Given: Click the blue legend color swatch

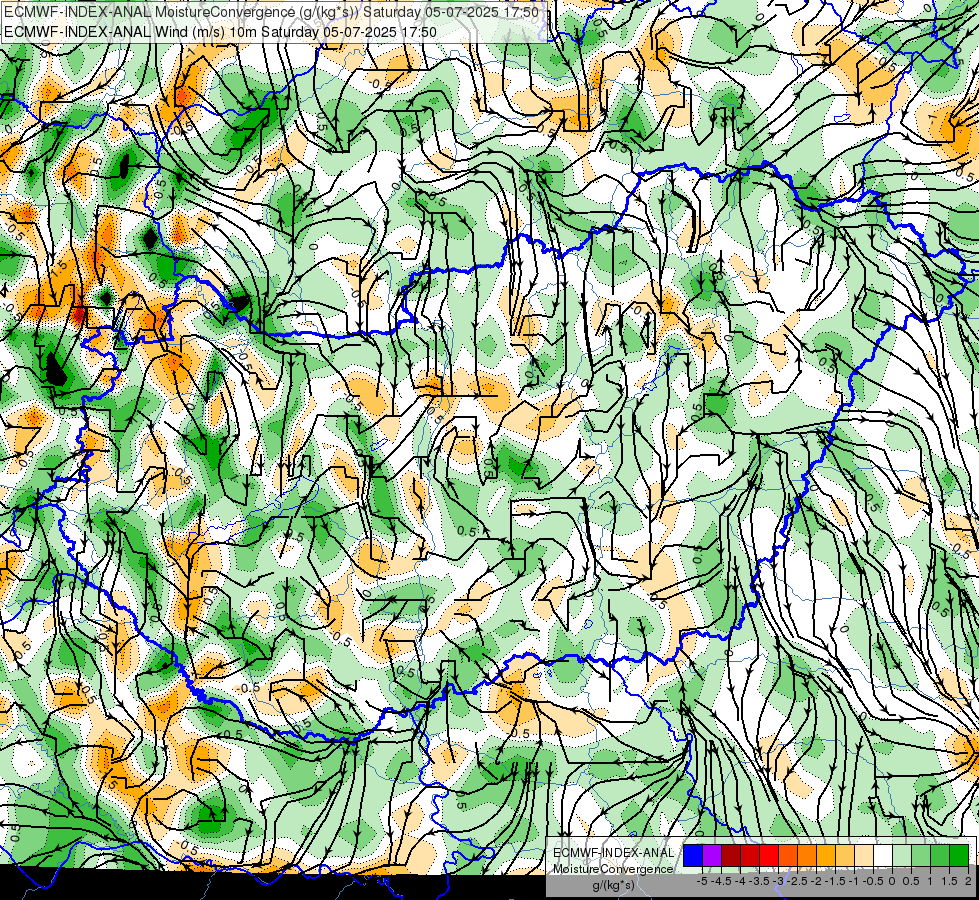Looking at the screenshot, I should tap(692, 856).
